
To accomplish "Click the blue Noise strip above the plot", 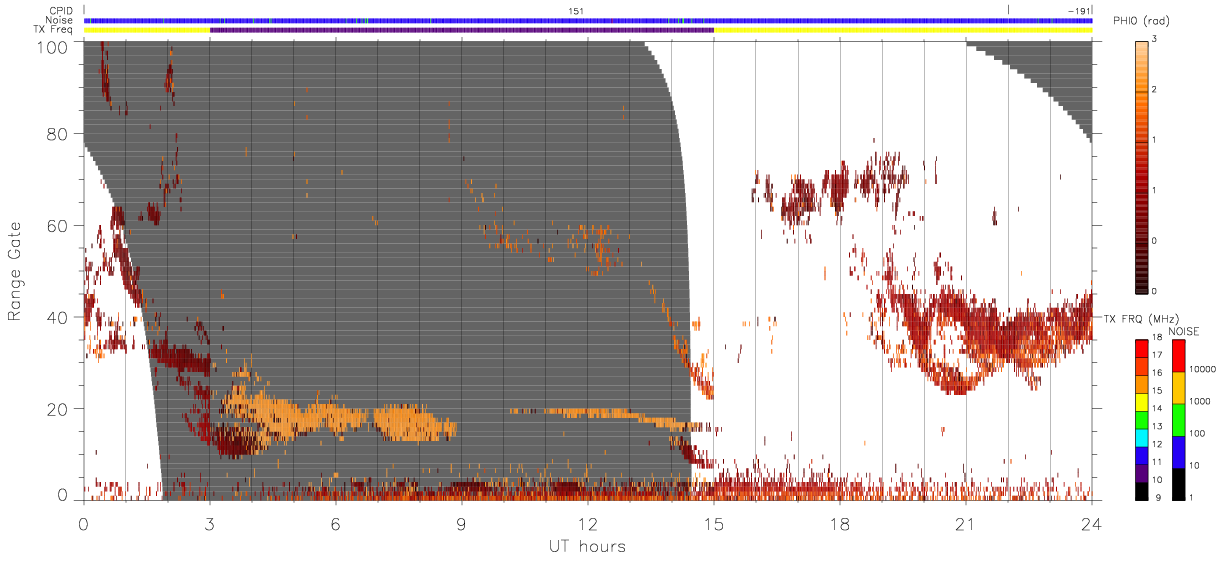I will pyautogui.click(x=588, y=20).
